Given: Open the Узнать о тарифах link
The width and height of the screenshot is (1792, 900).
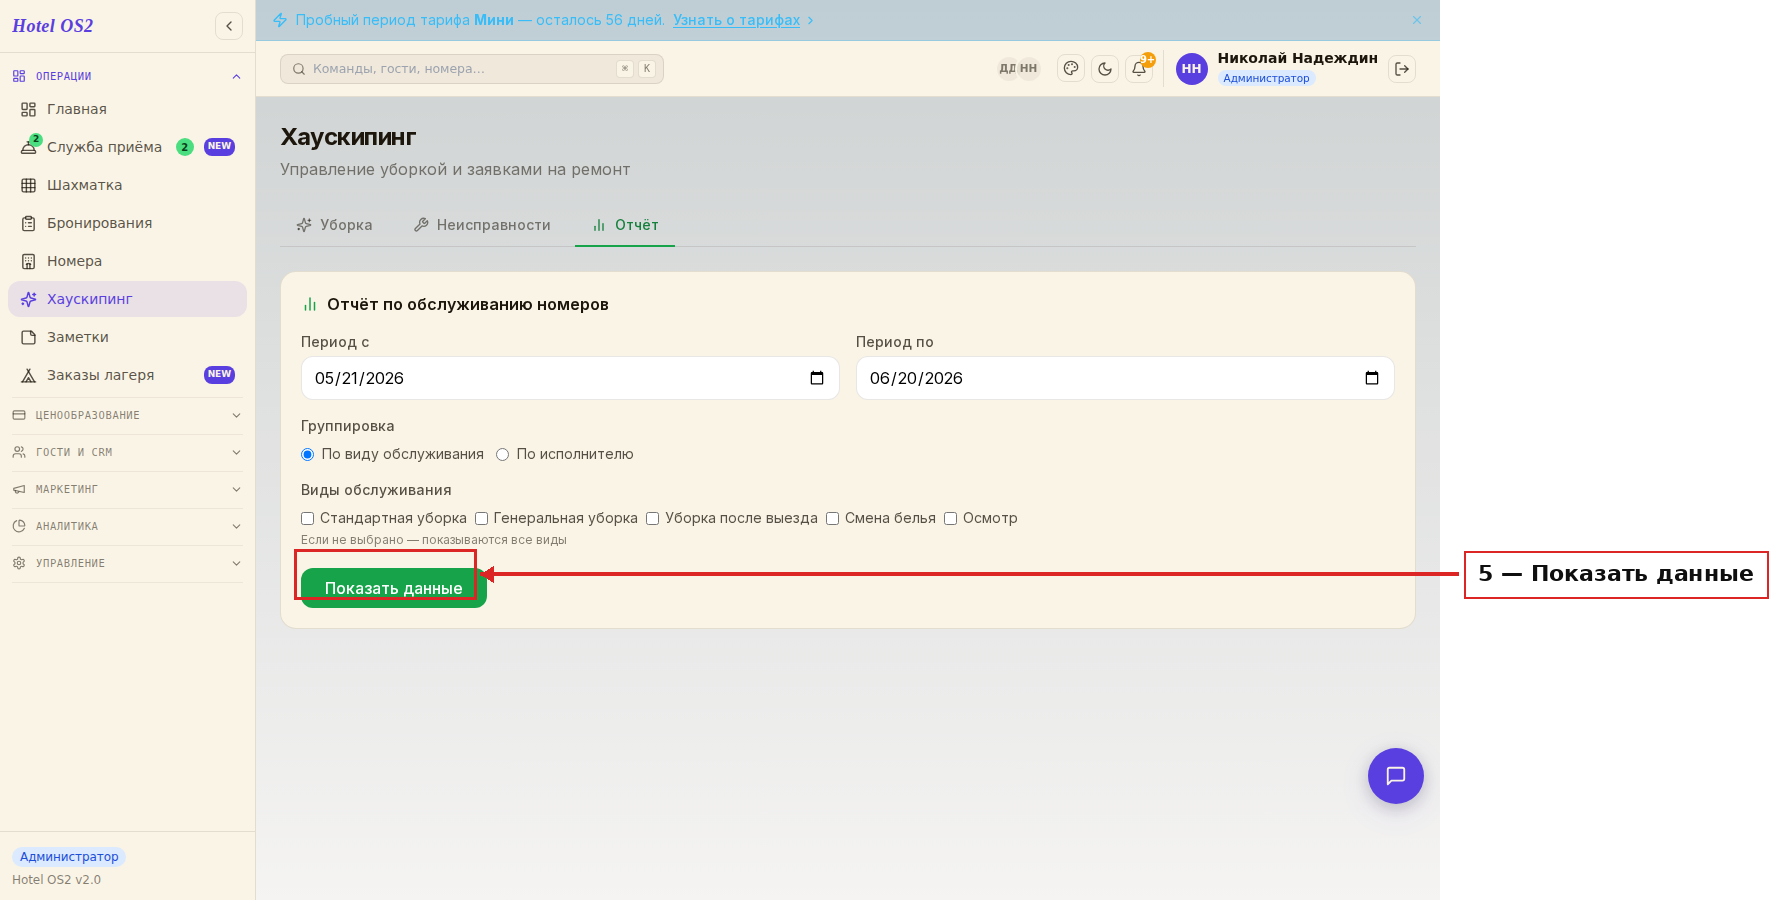Looking at the screenshot, I should click(736, 20).
